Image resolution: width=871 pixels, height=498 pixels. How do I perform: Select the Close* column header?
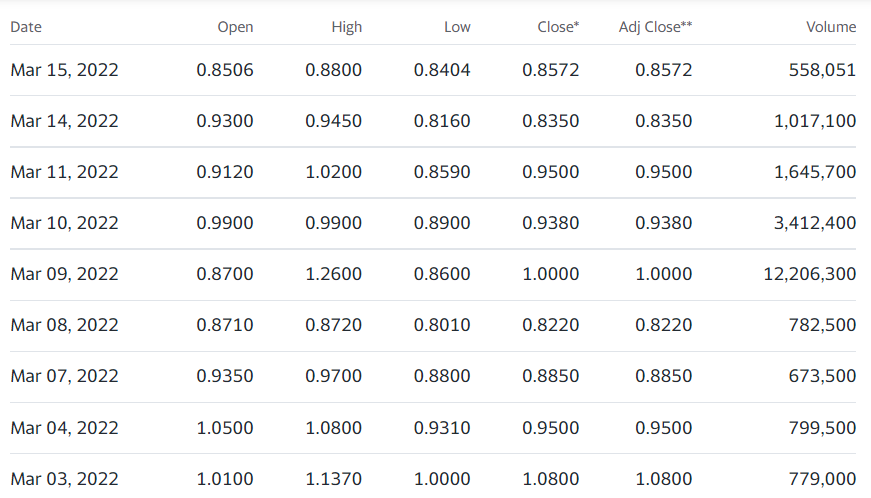[558, 27]
